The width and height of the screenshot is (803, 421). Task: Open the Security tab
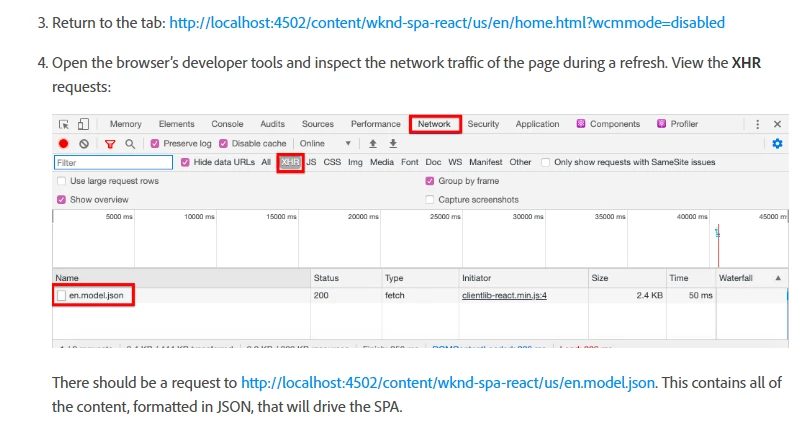pyautogui.click(x=483, y=124)
